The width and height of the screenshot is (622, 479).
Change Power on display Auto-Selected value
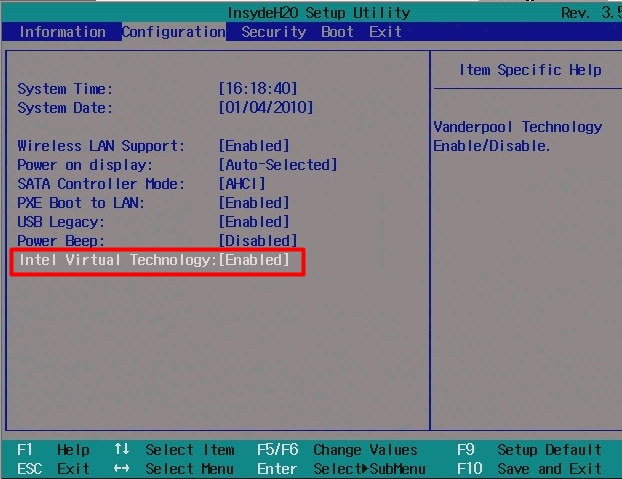[x=278, y=165]
